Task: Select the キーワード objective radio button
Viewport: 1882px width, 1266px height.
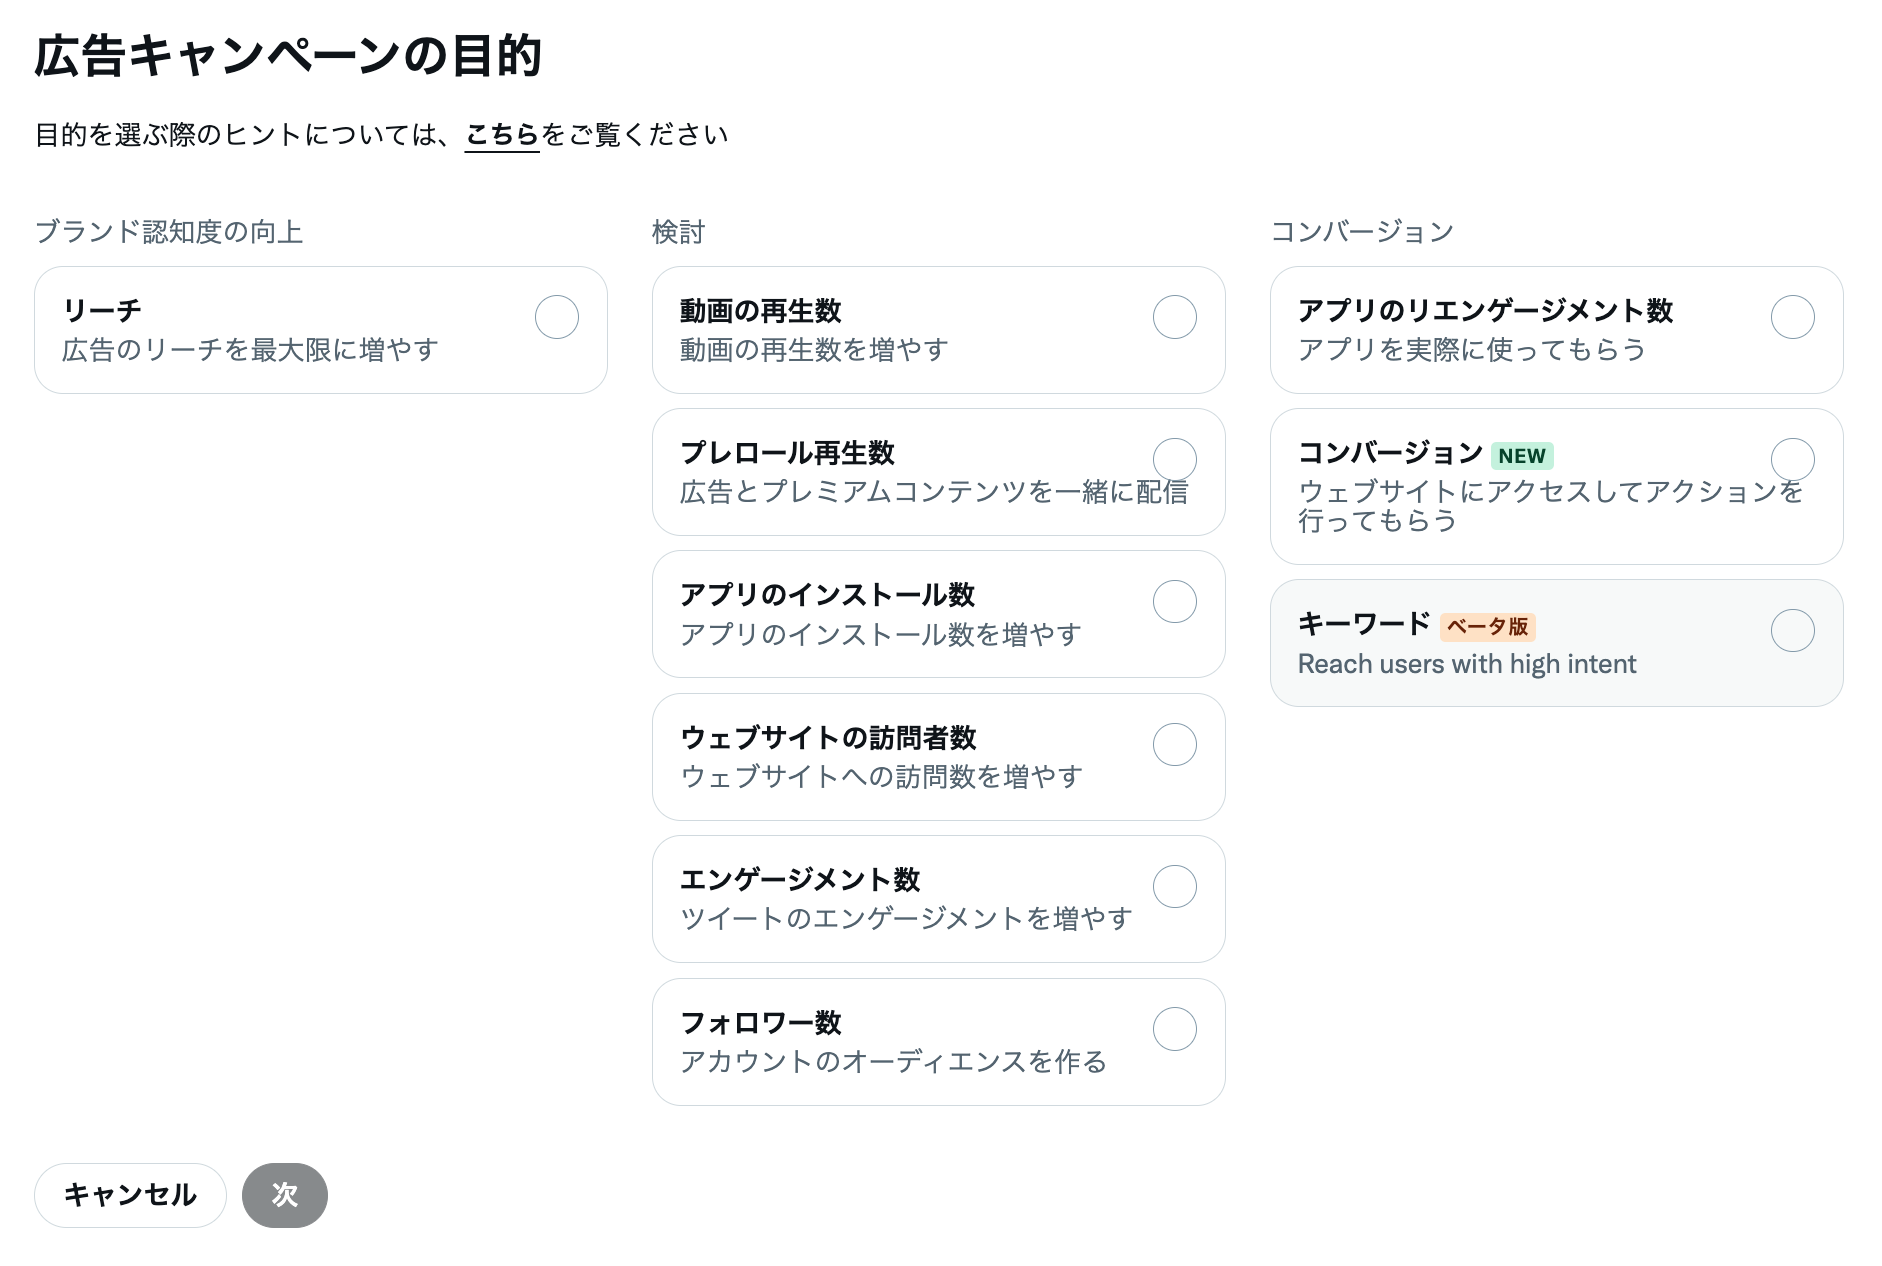Action: (1792, 631)
